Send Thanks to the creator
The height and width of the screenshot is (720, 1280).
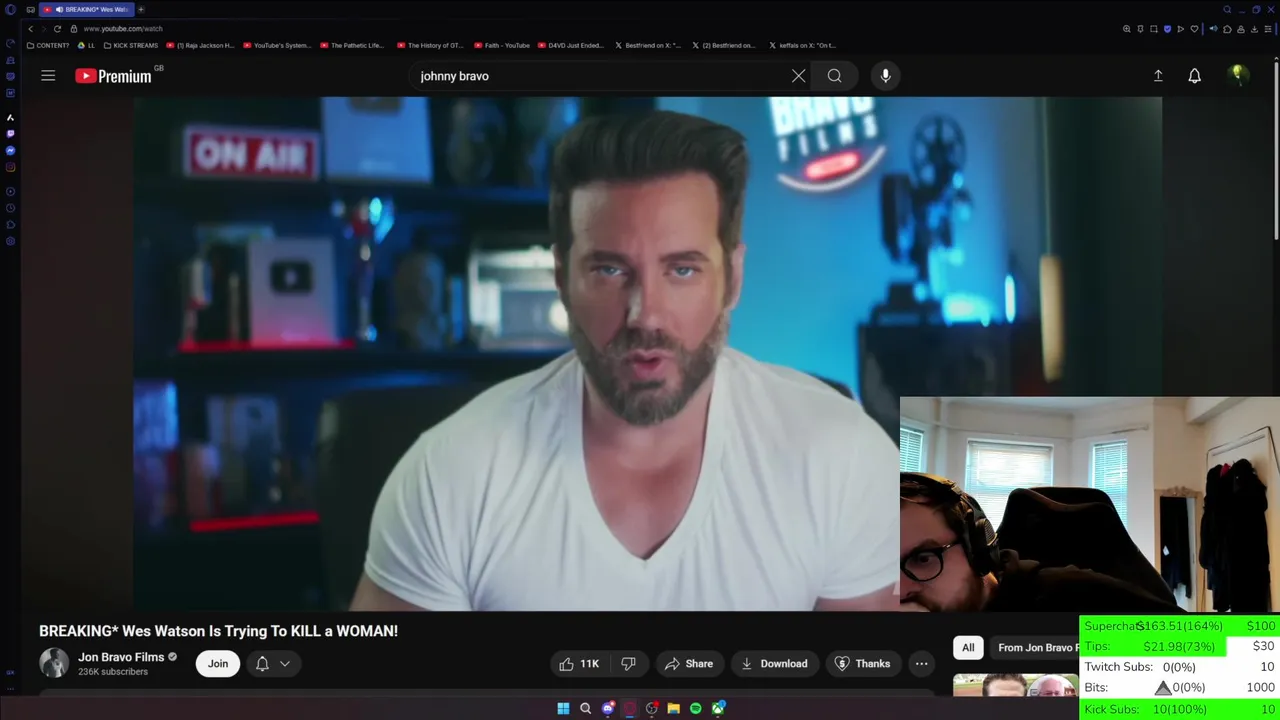[863, 664]
